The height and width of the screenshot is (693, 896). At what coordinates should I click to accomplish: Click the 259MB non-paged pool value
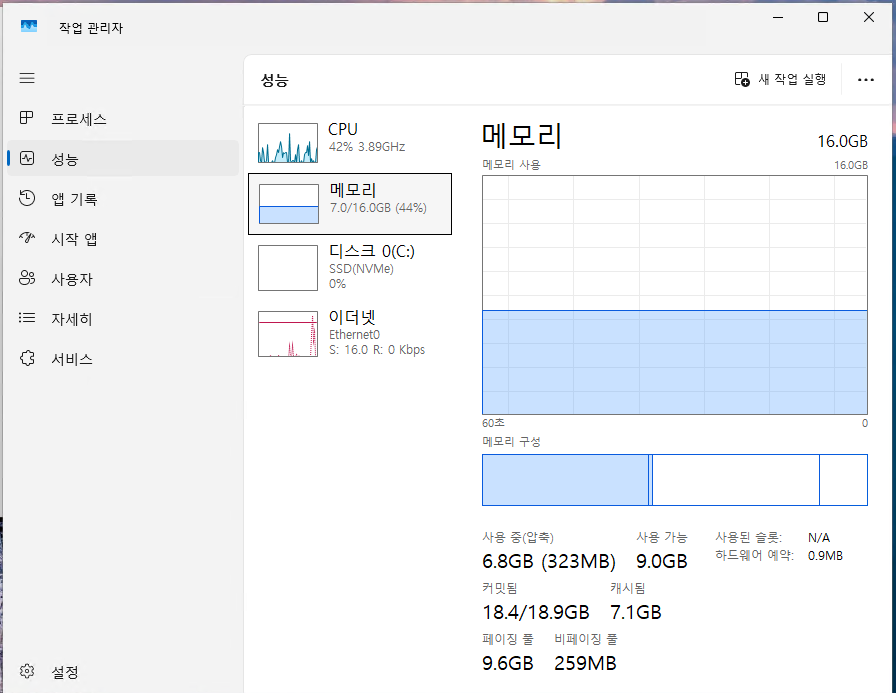coord(585,663)
